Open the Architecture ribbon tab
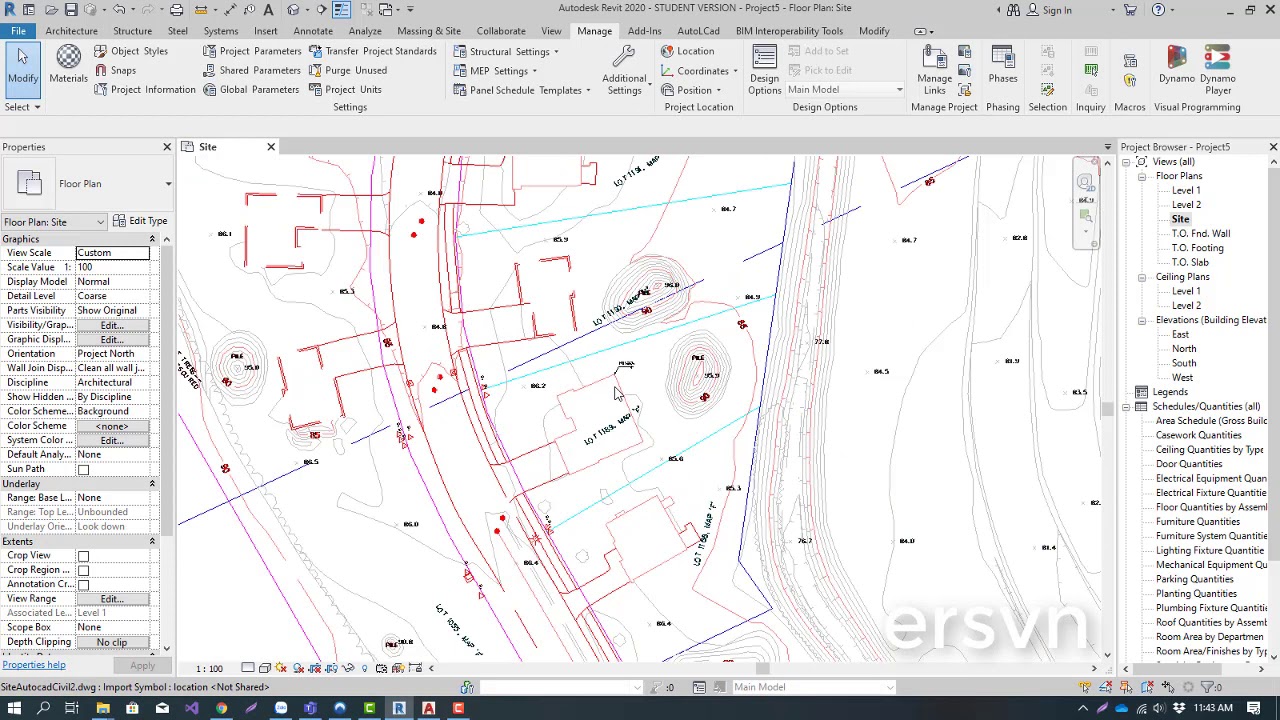This screenshot has height=720, width=1280. [71, 31]
